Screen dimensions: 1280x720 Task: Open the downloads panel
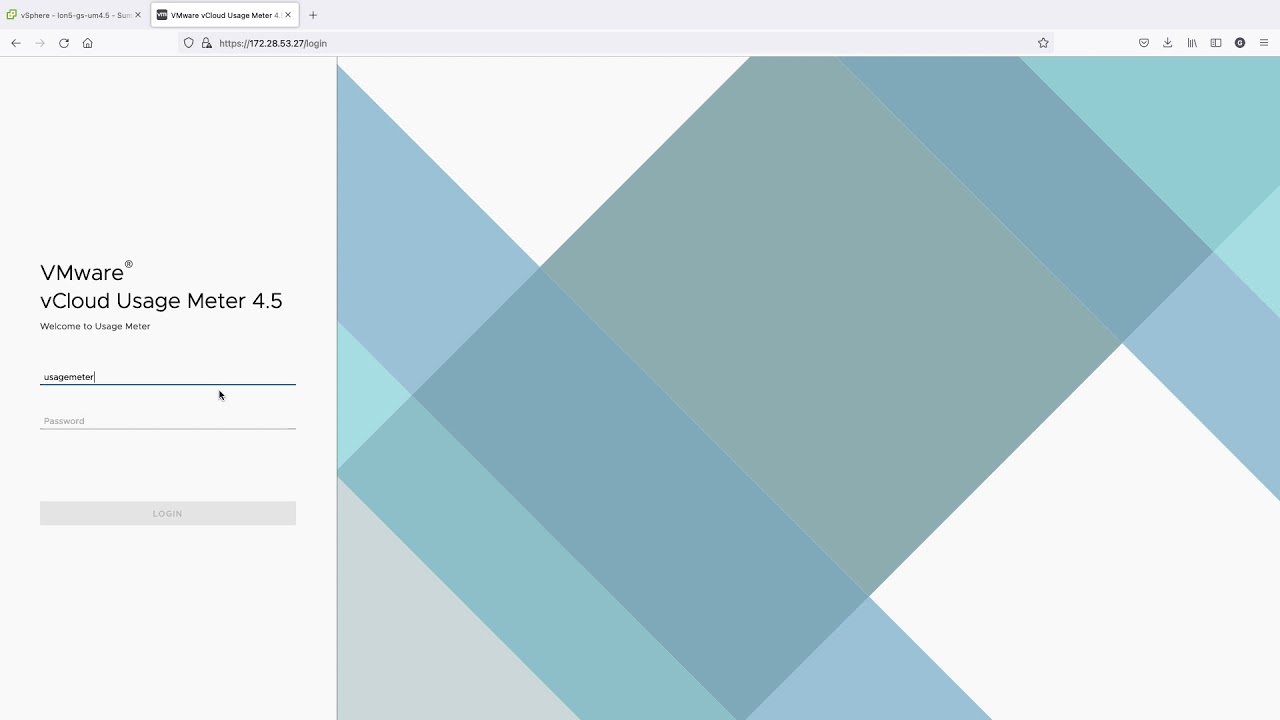(x=1168, y=43)
